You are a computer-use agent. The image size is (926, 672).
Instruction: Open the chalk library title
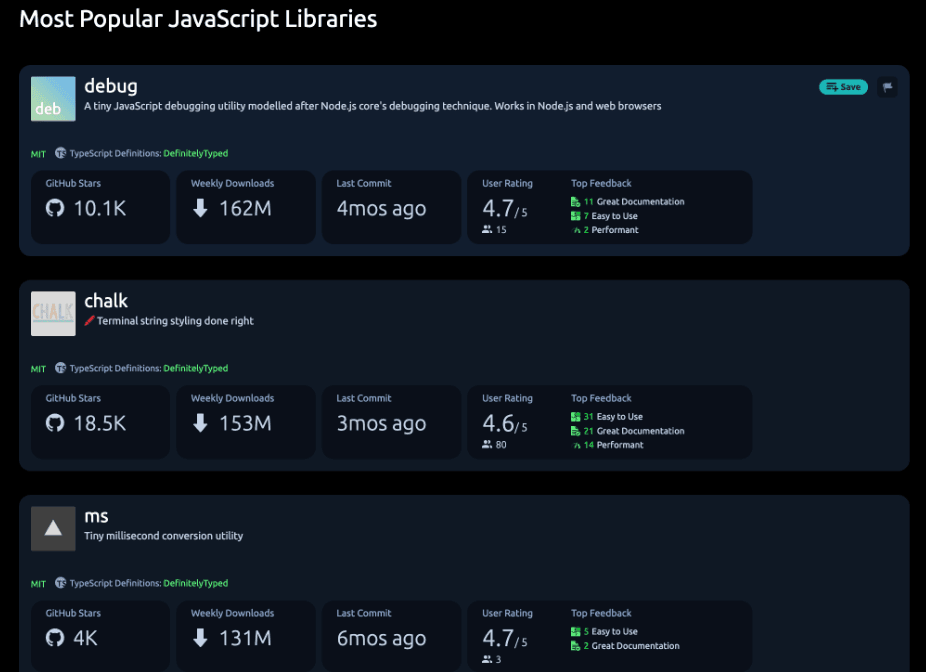(106, 301)
